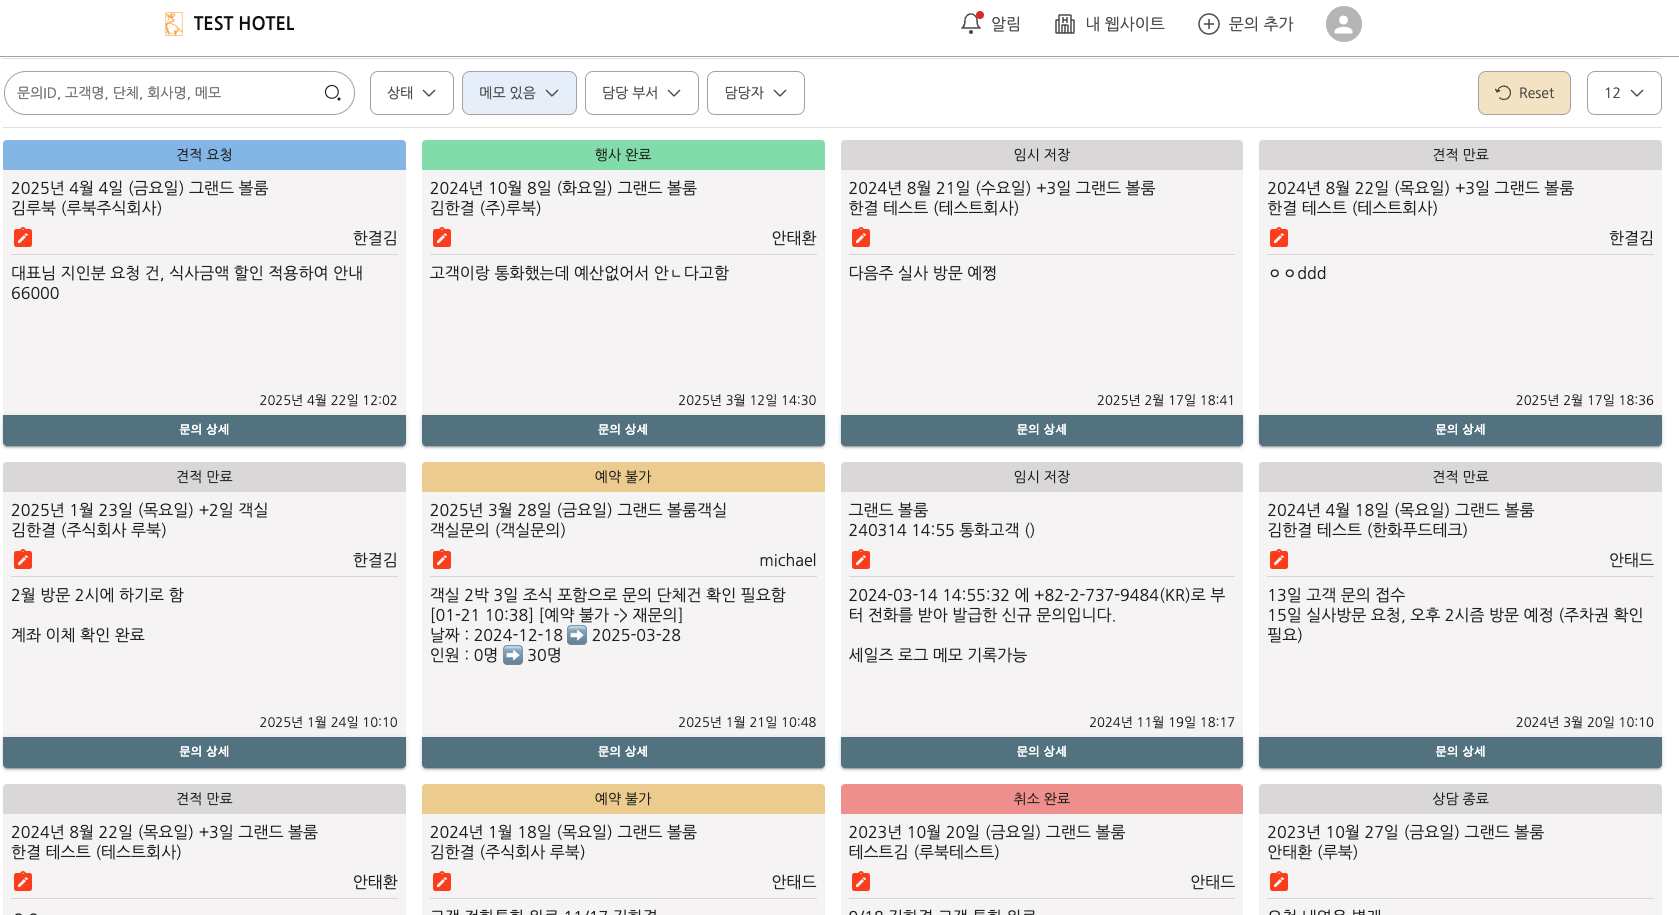Expand the 상태 filter dropdown
This screenshot has height=915, width=1679.
411,93
